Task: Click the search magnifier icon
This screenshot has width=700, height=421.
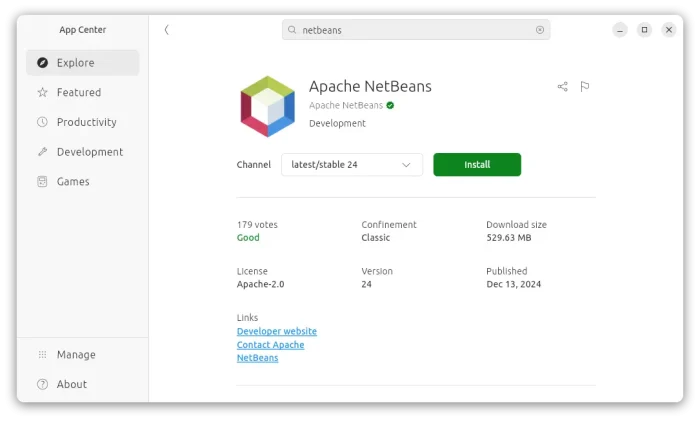Action: [292, 30]
